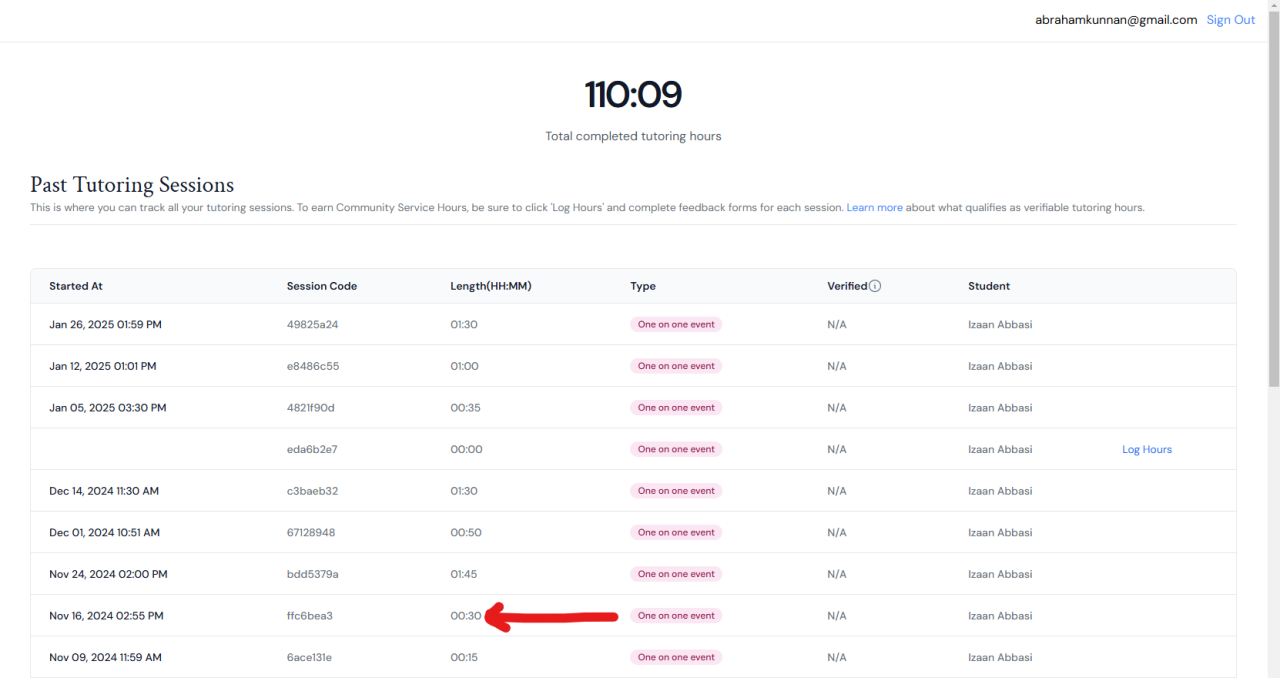The width and height of the screenshot is (1280, 678).
Task: Click the Student column header
Action: (989, 286)
